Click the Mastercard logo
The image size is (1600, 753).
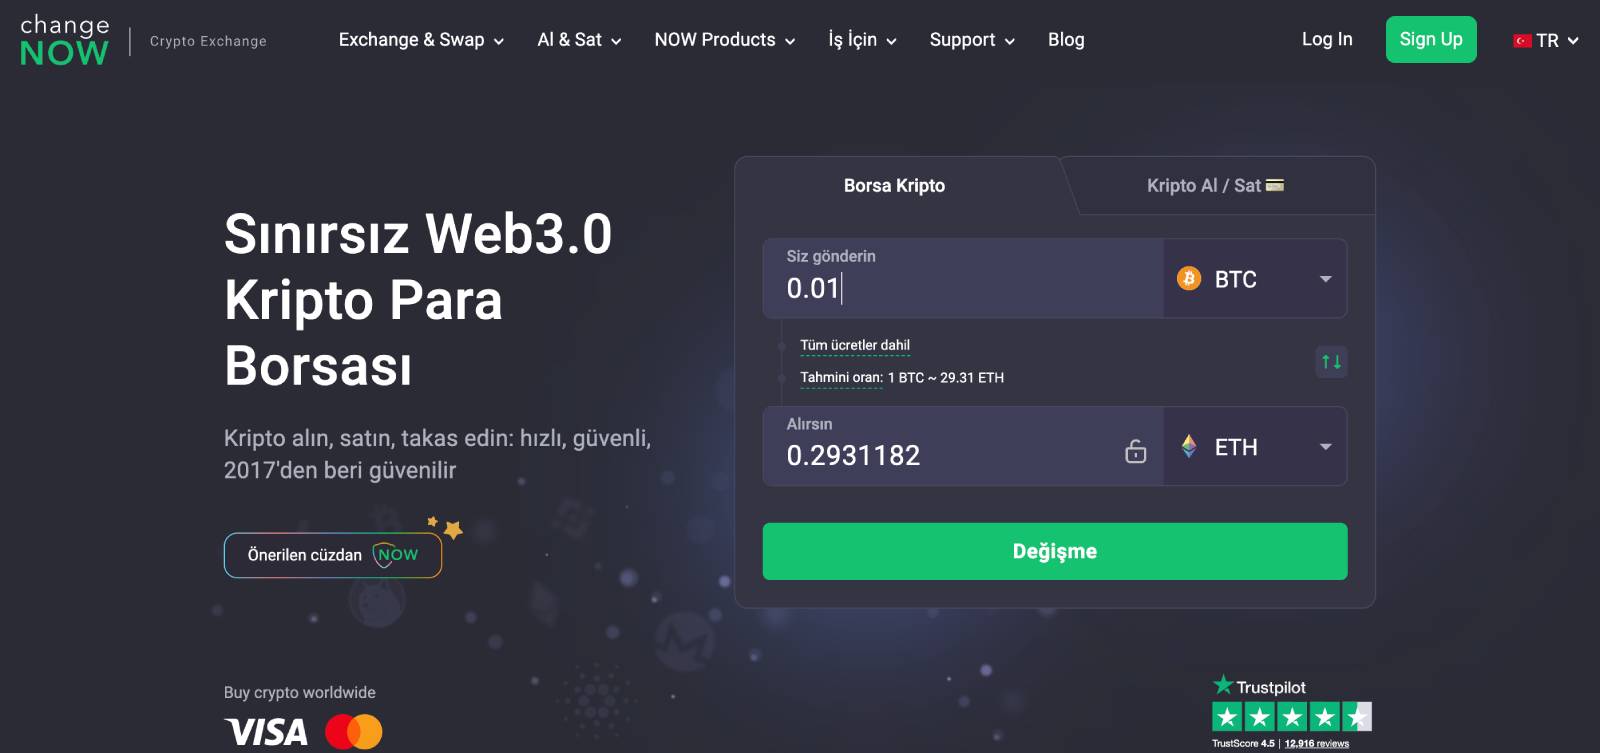pos(354,732)
